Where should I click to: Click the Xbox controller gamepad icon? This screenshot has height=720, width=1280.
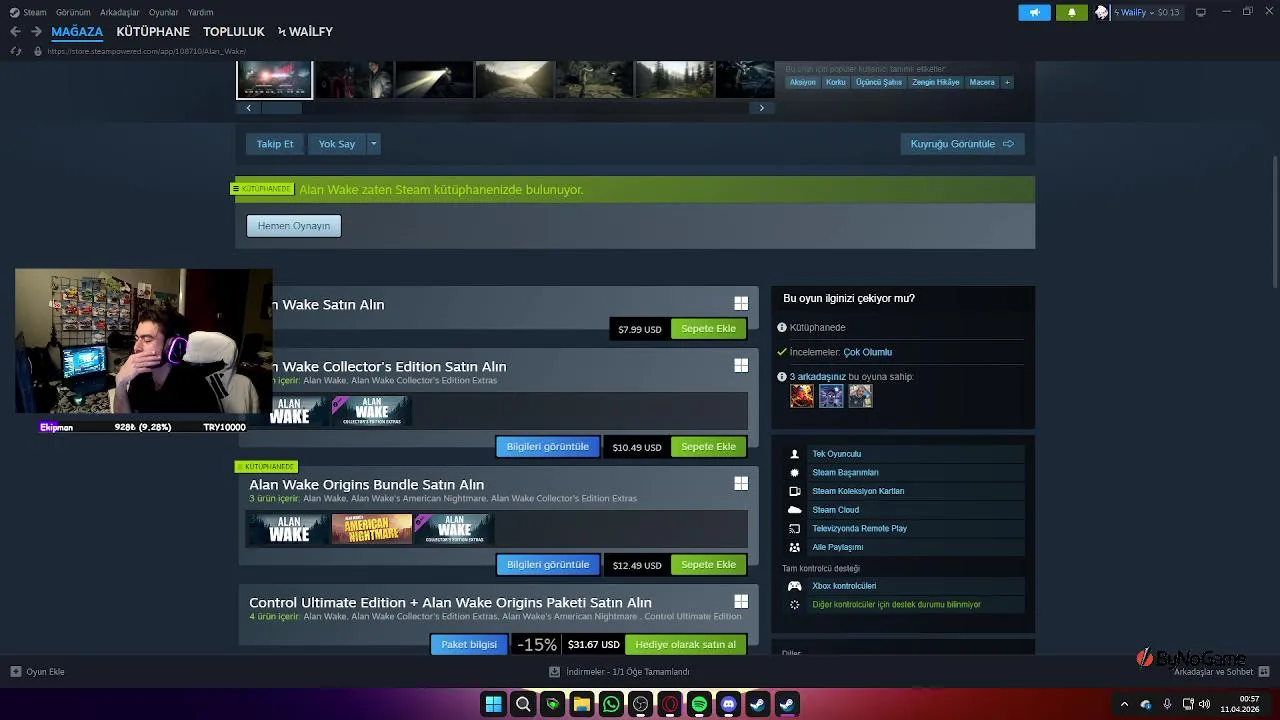click(795, 586)
